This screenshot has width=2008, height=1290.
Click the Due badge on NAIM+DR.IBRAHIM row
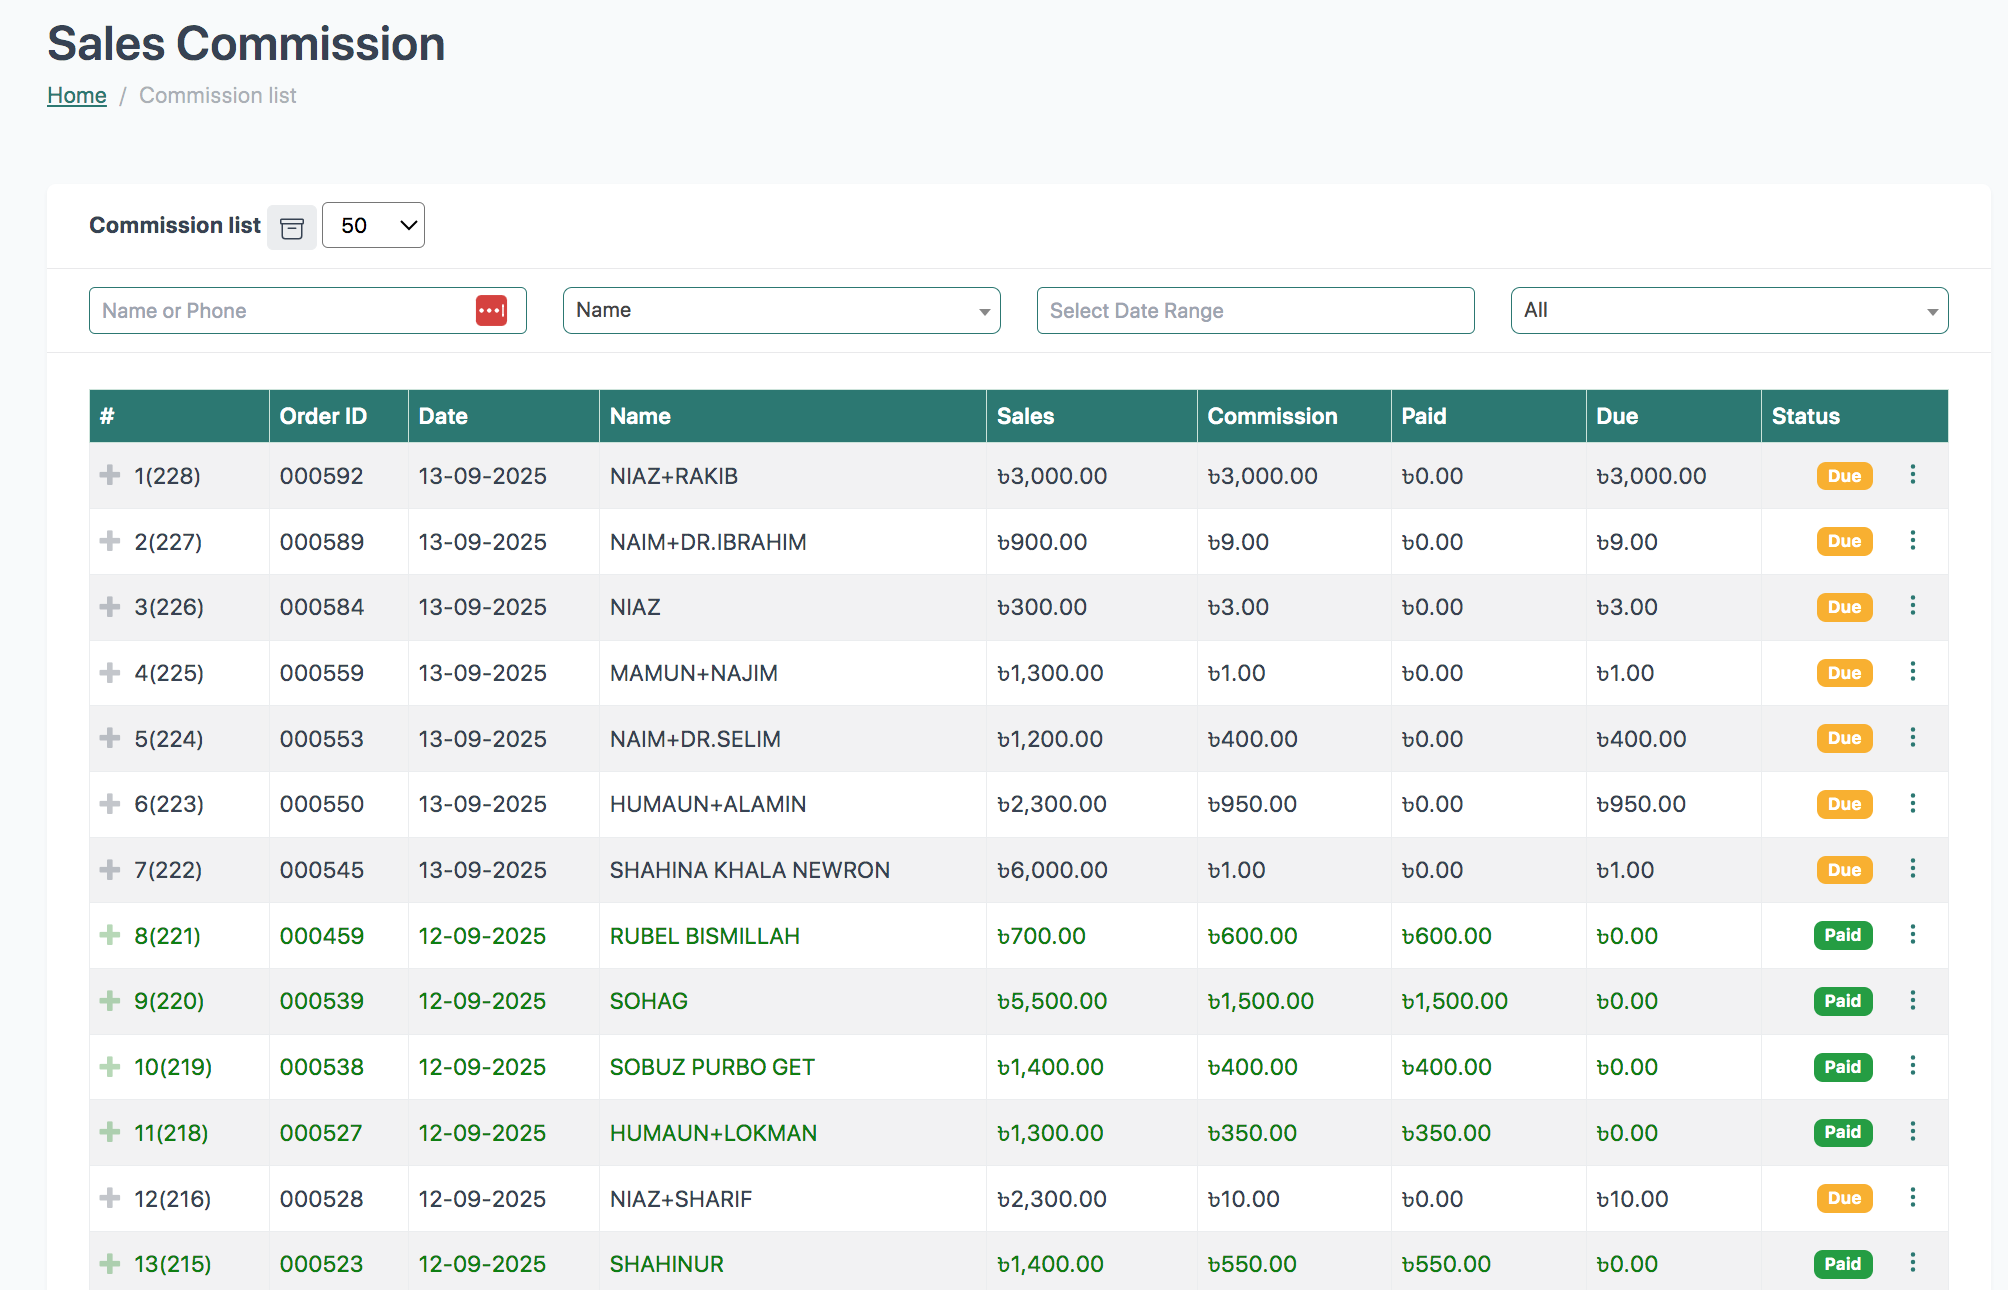pyautogui.click(x=1843, y=541)
